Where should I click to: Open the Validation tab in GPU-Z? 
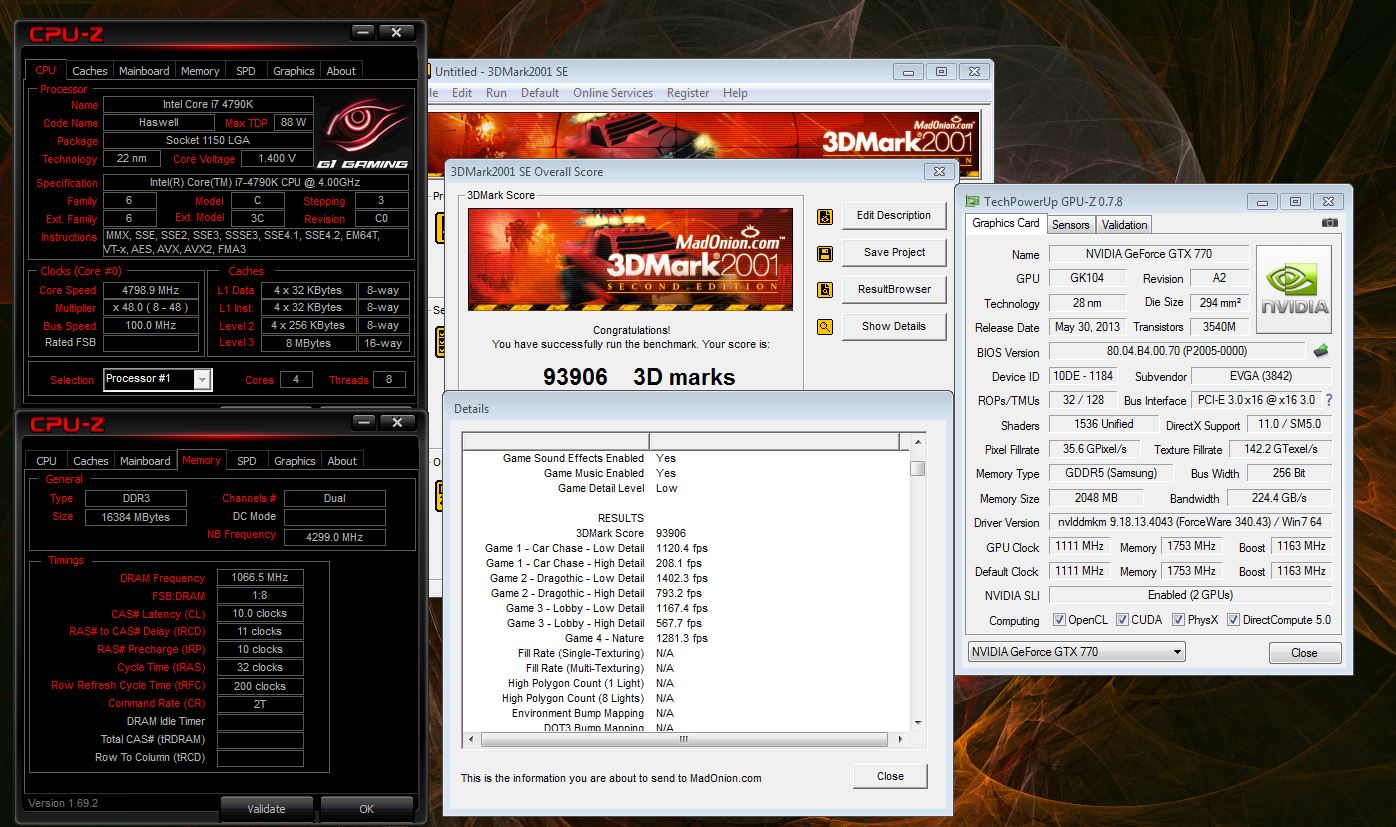tap(1125, 225)
